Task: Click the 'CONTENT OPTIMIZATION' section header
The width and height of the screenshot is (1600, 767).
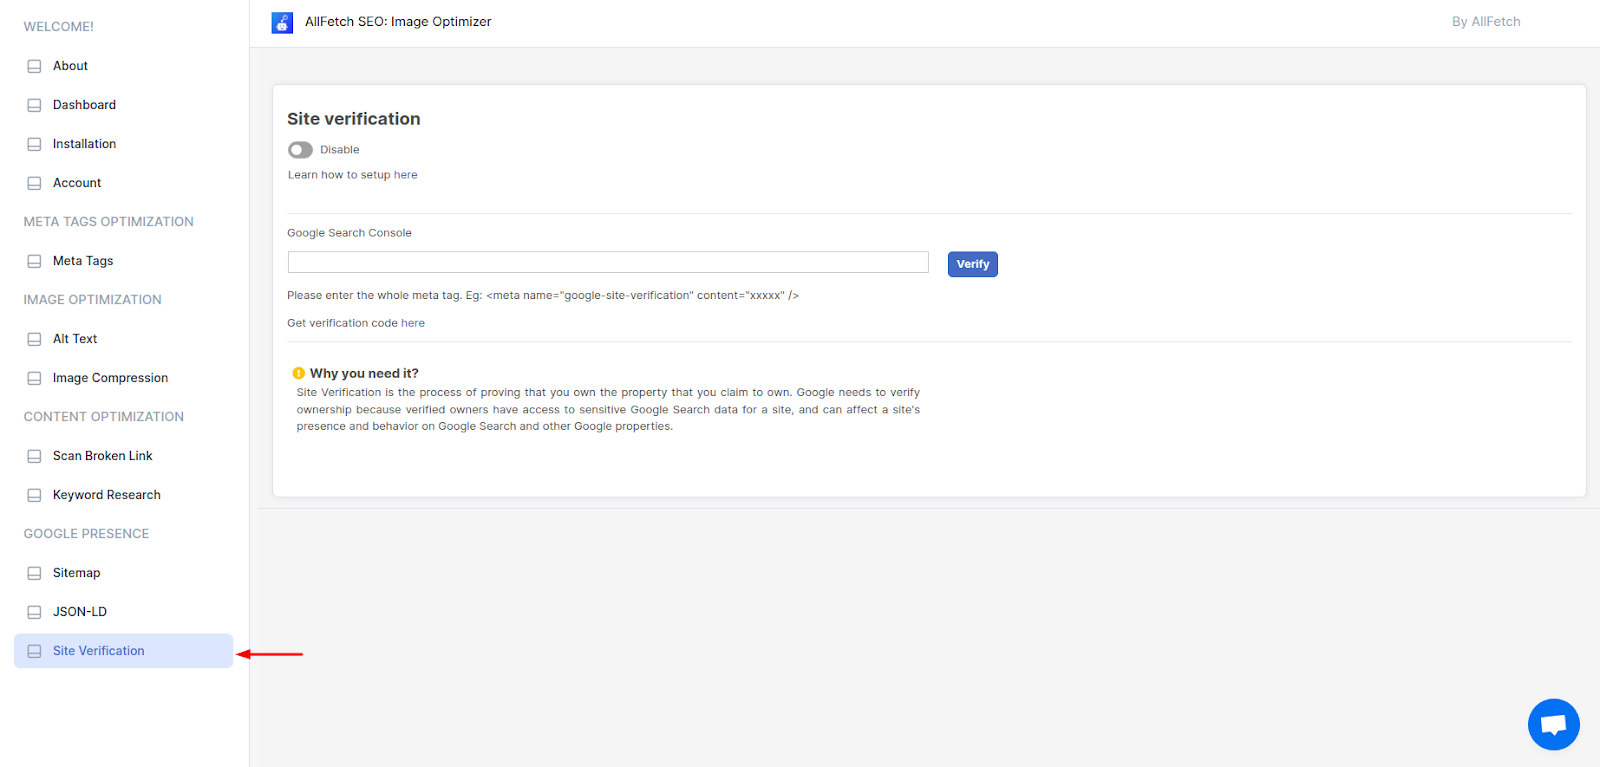Action: coord(104,417)
